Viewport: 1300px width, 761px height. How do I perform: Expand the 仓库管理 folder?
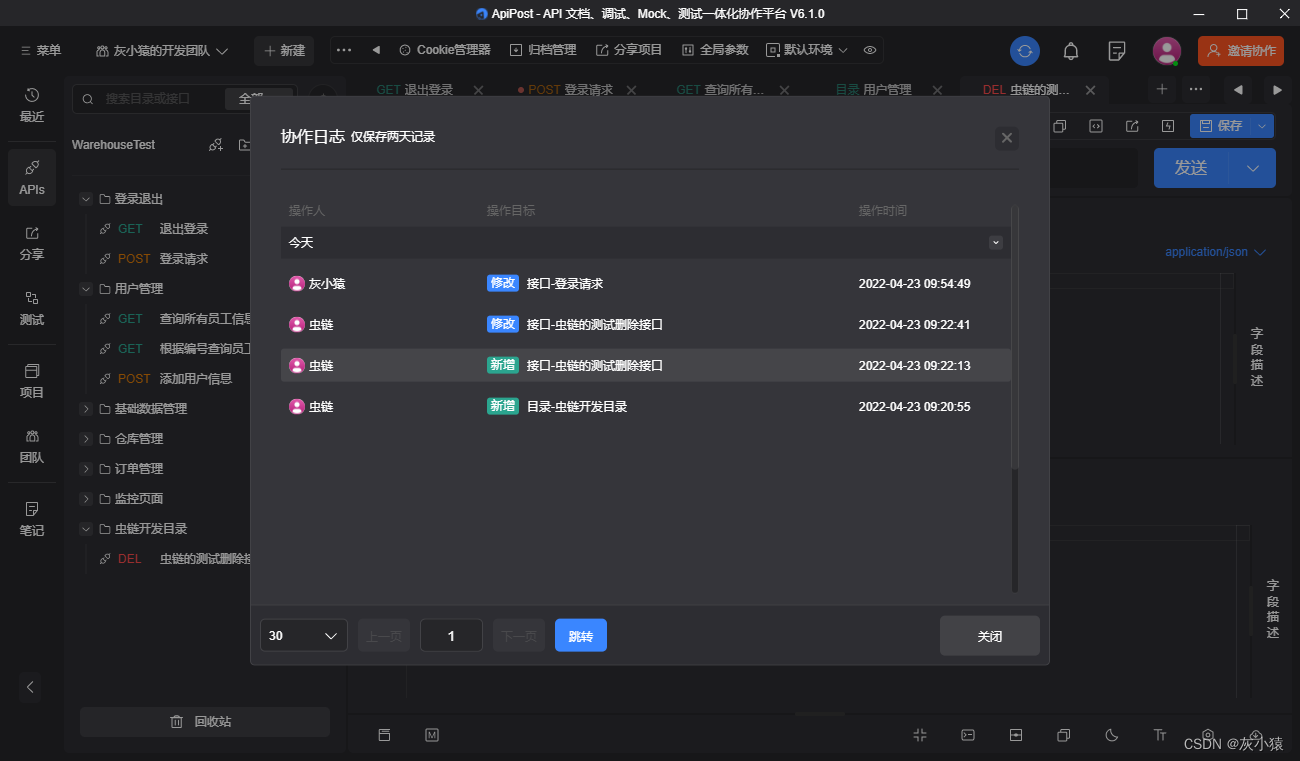[x=86, y=439]
